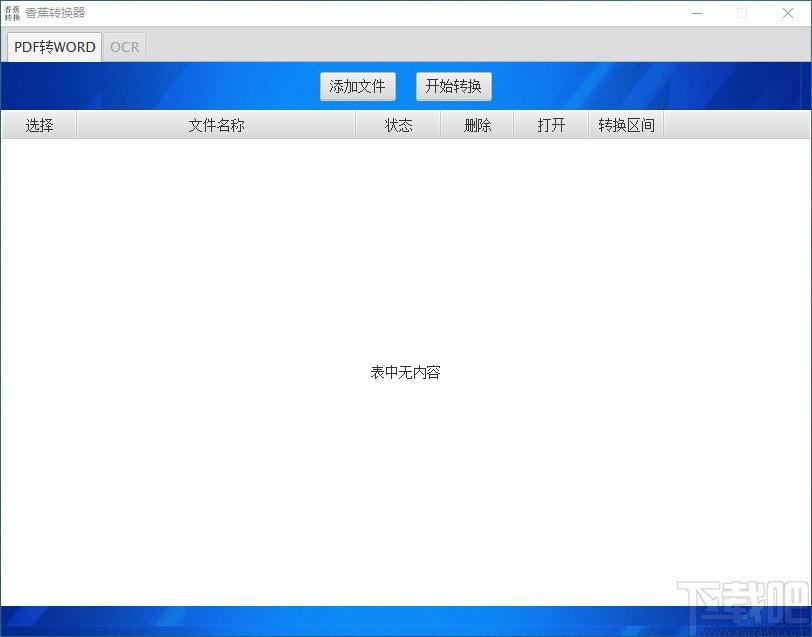
Task: Switch to the PDF转WORD tab
Action: point(55,47)
